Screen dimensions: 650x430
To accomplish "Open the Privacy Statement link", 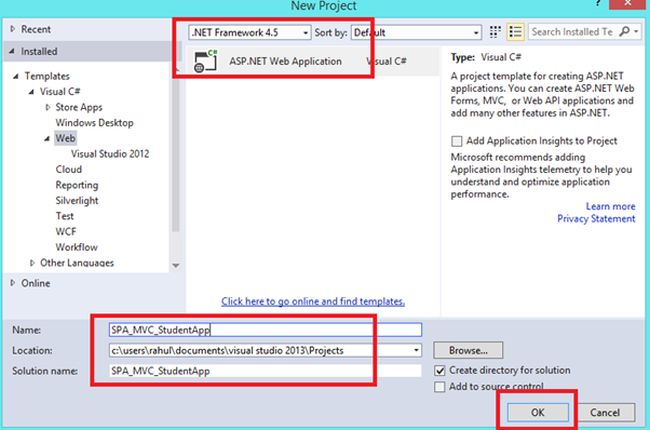I will pos(596,219).
